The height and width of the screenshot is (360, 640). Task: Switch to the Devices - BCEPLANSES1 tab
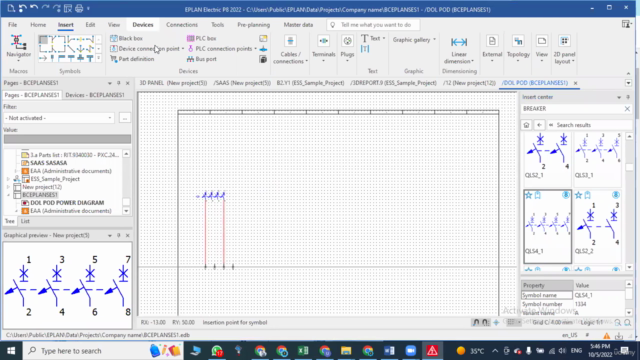(x=95, y=95)
